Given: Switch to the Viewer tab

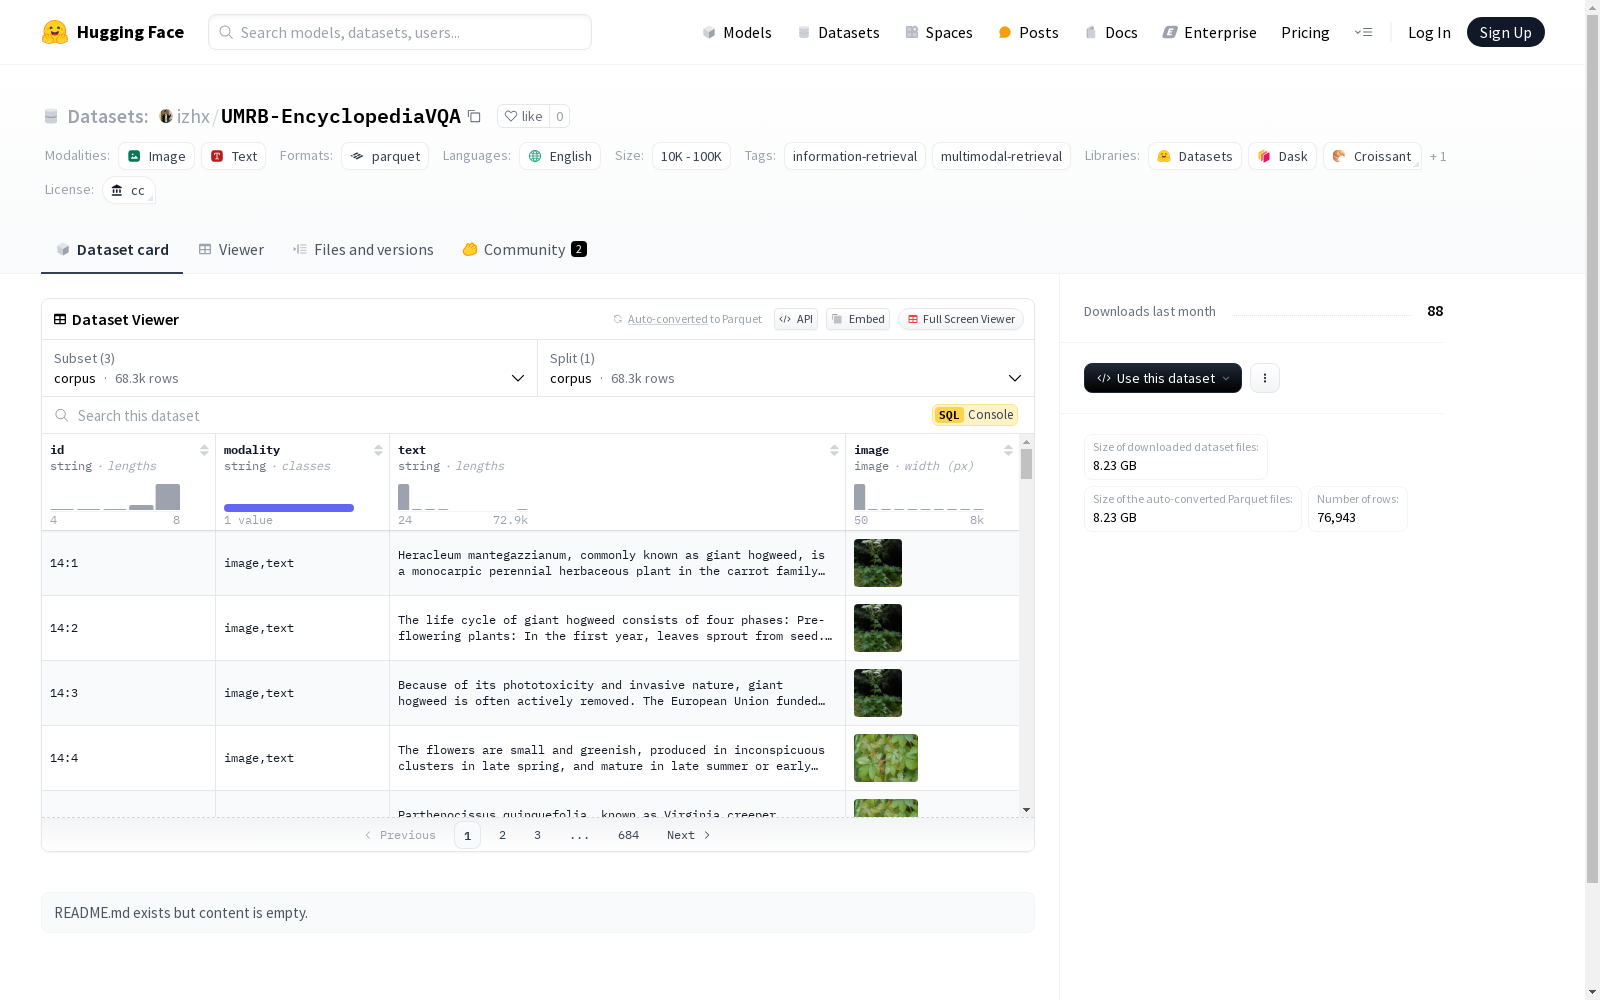Looking at the screenshot, I should tap(231, 249).
